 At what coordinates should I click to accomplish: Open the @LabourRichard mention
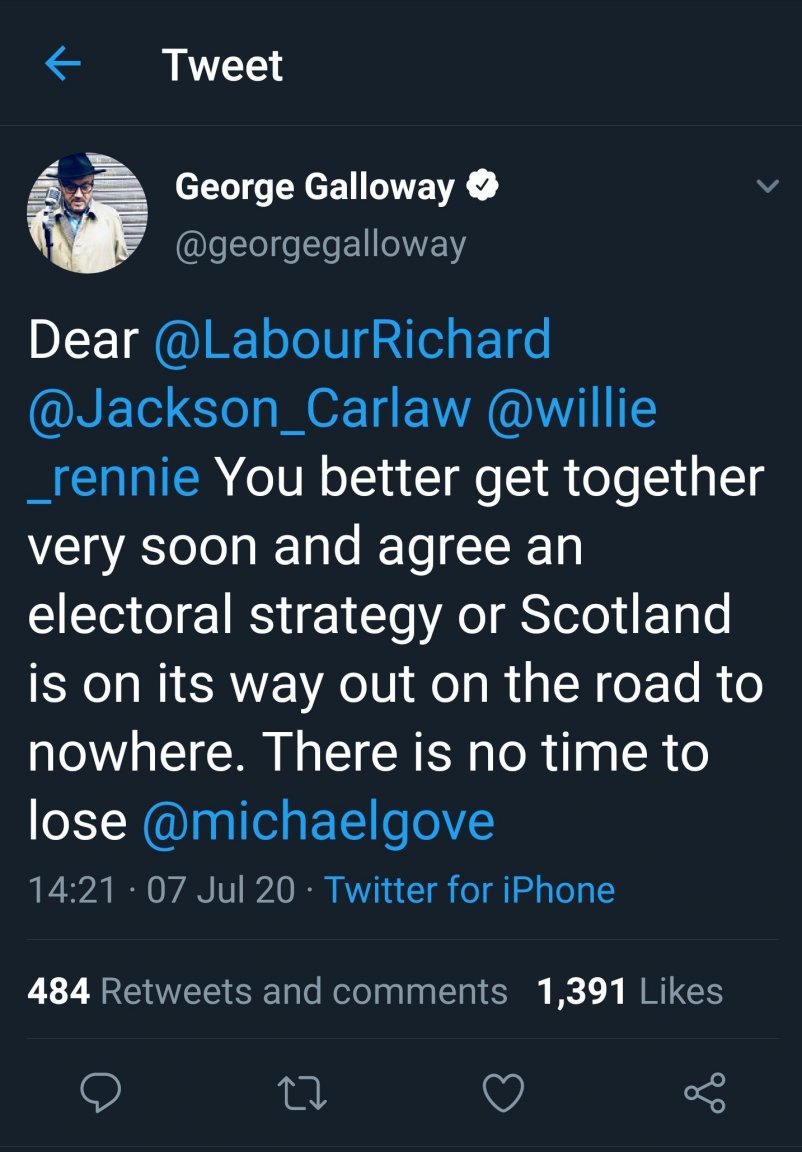pyautogui.click(x=352, y=340)
